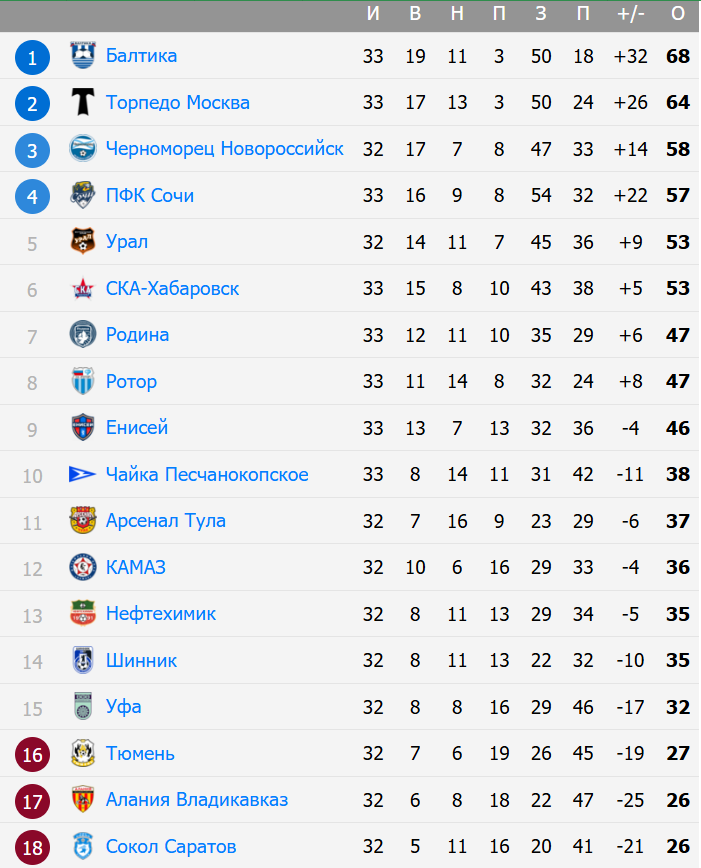Open the Ротор team page link
Viewport: 701px width, 868px height.
click(131, 381)
